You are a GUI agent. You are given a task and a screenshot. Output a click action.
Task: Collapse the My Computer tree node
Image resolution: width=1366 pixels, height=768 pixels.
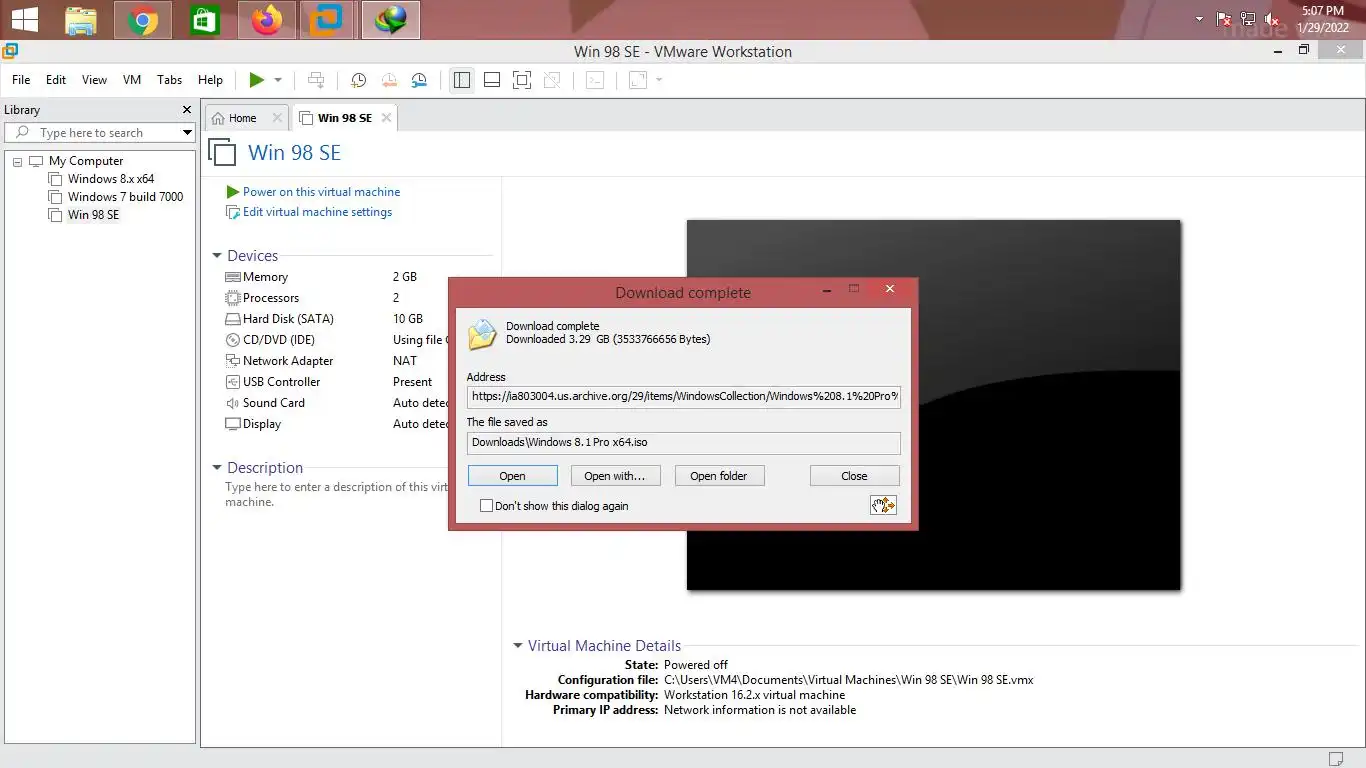click(x=17, y=161)
